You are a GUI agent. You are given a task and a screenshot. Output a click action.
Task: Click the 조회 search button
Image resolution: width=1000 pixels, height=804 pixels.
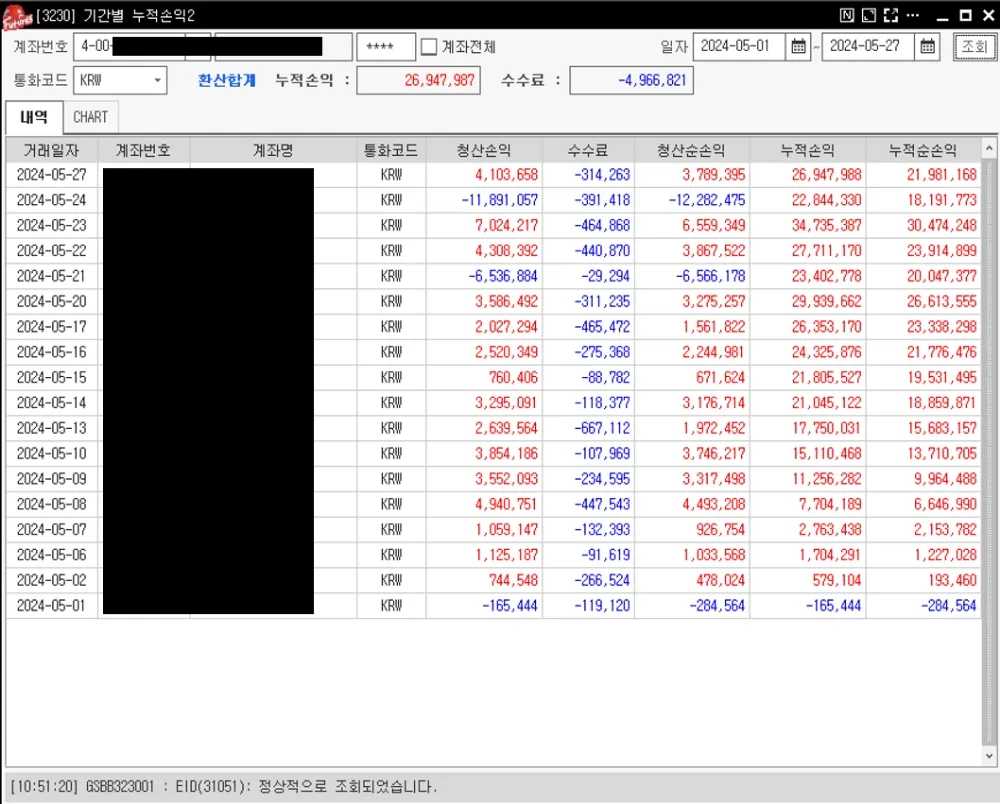coord(974,47)
